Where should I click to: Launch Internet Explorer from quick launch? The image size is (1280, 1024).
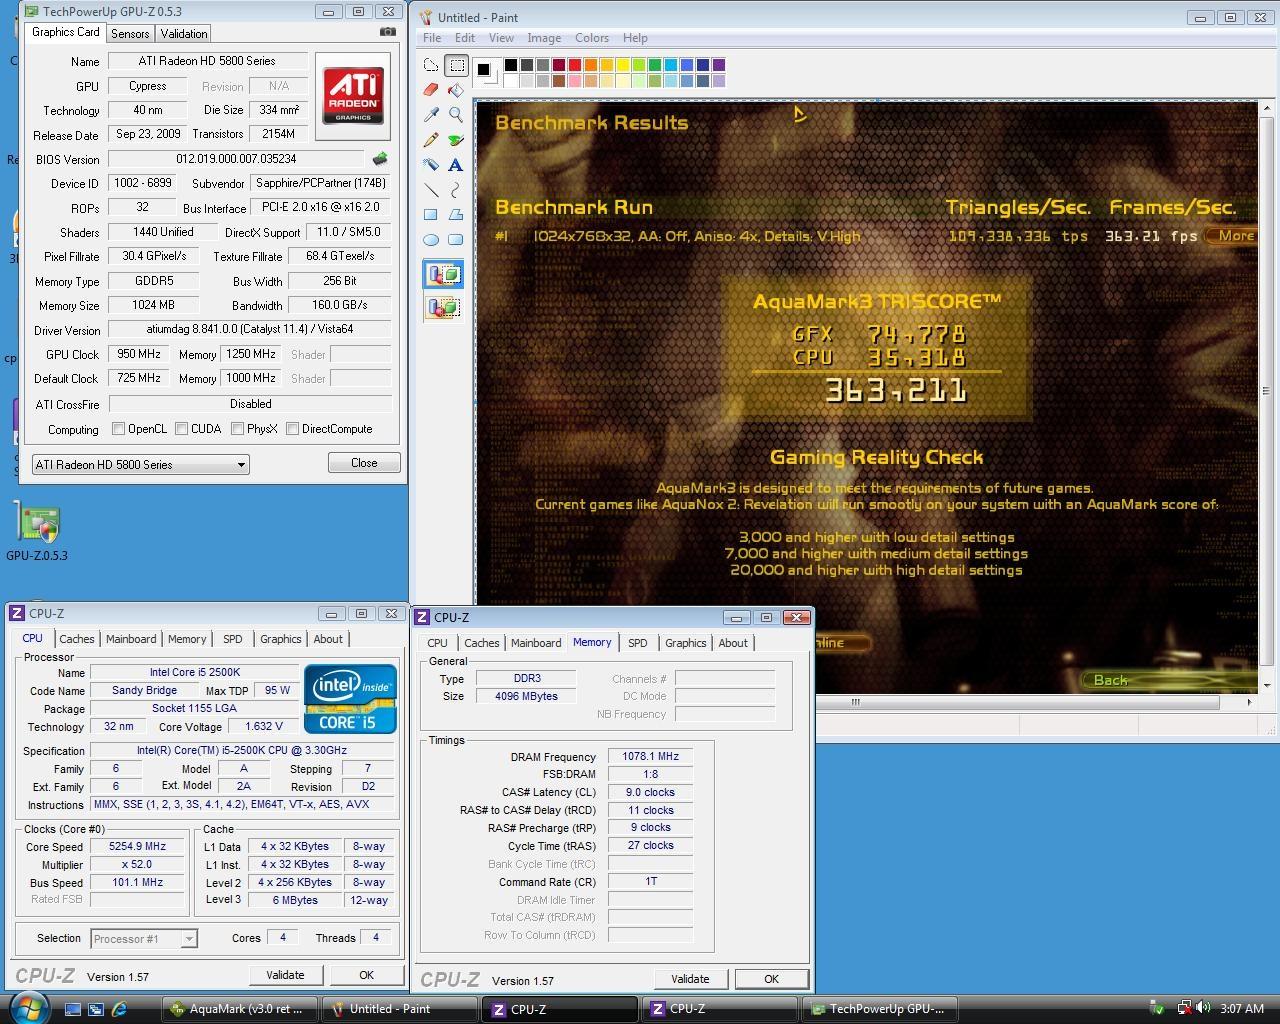tap(119, 1009)
